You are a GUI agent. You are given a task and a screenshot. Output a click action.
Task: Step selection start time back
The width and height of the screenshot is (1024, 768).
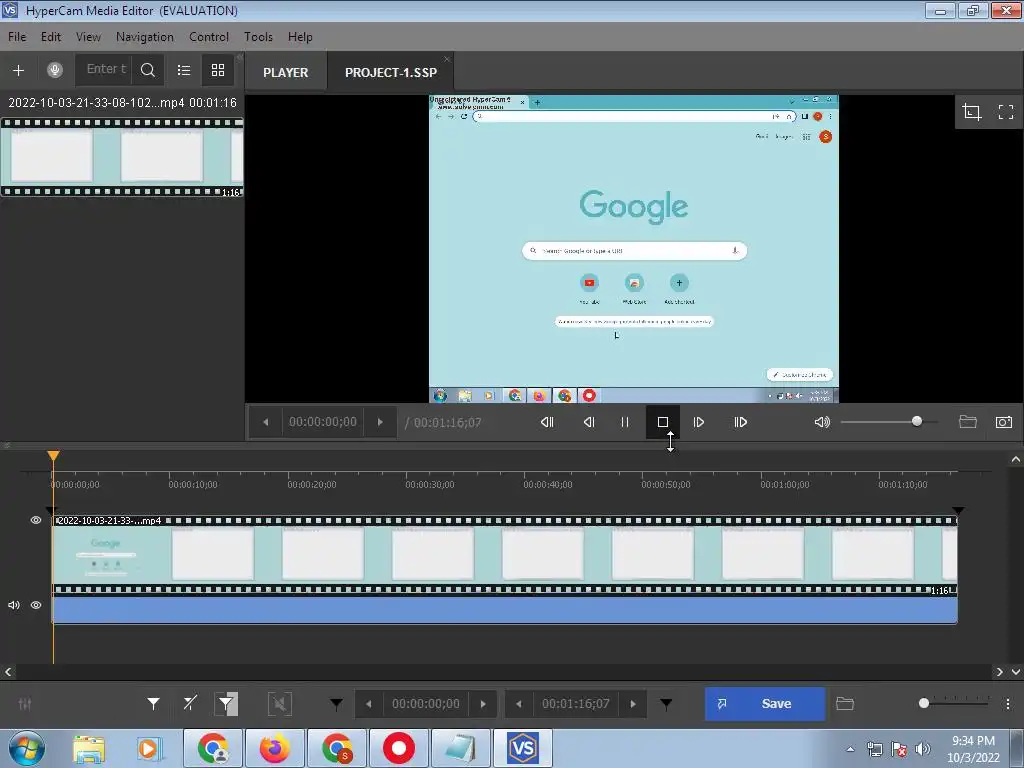pos(369,704)
